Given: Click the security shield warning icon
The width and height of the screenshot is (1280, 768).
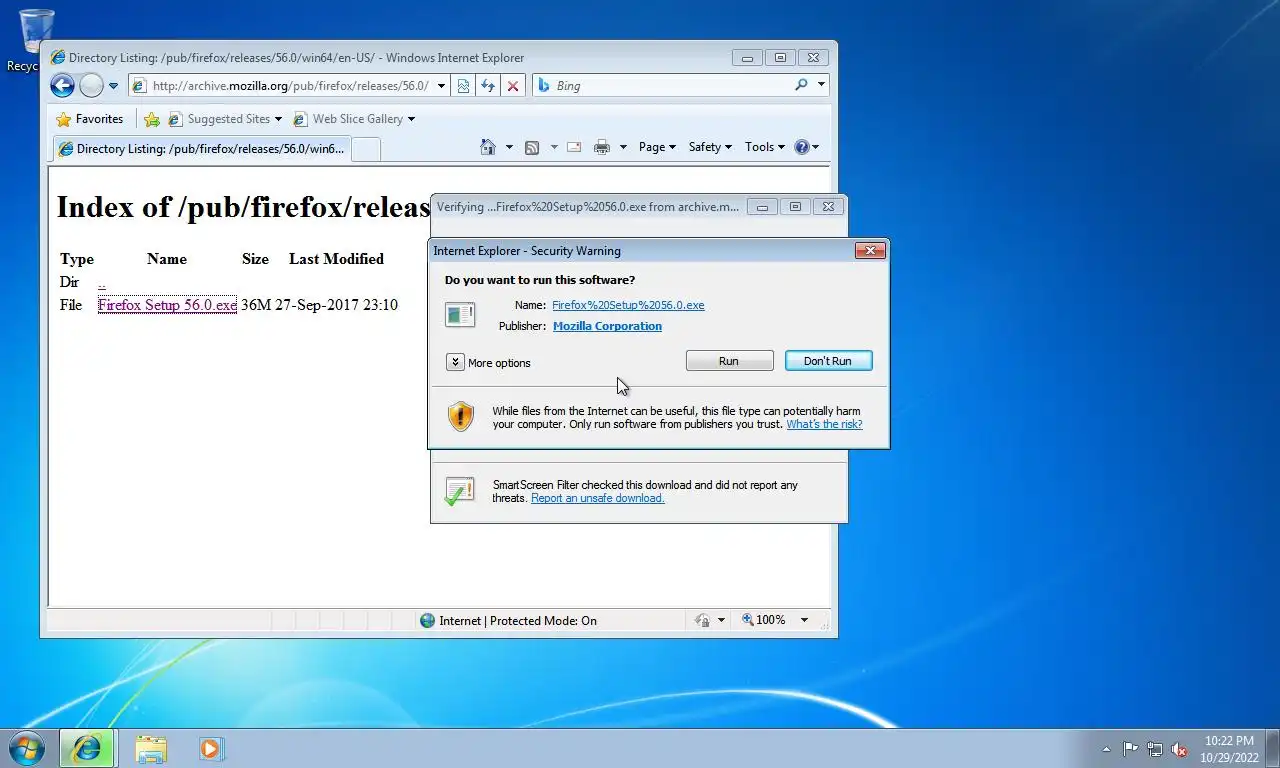Looking at the screenshot, I should point(460,416).
